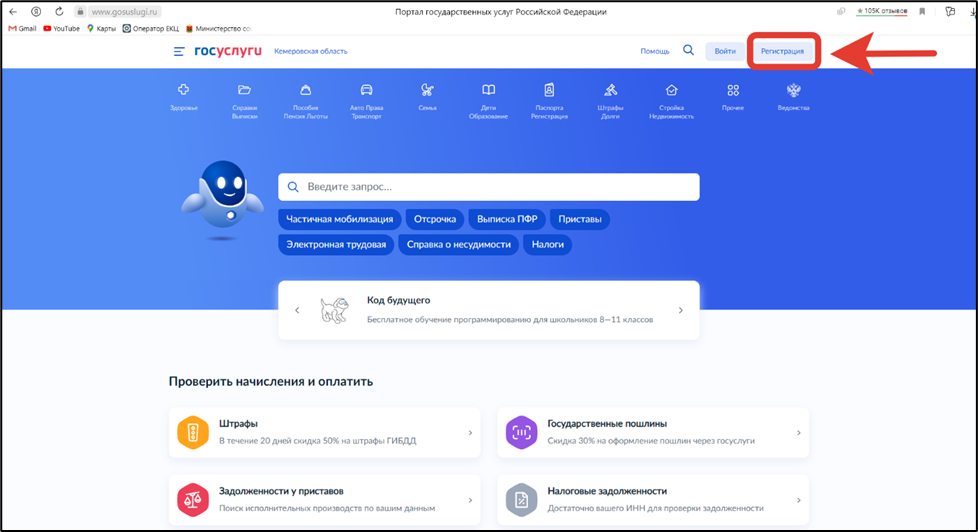The height and width of the screenshot is (532, 978).
Task: Select the Справка о несудимости chip
Action: click(458, 244)
